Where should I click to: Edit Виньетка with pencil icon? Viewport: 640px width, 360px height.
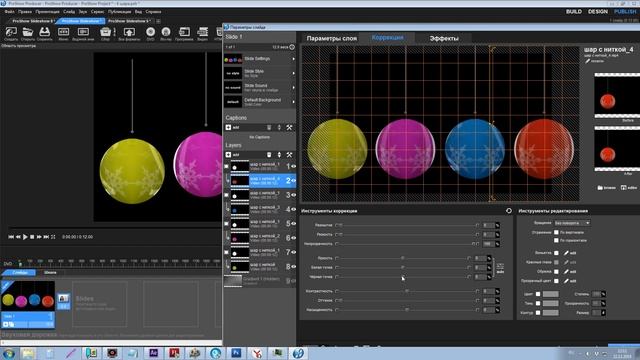click(566, 253)
